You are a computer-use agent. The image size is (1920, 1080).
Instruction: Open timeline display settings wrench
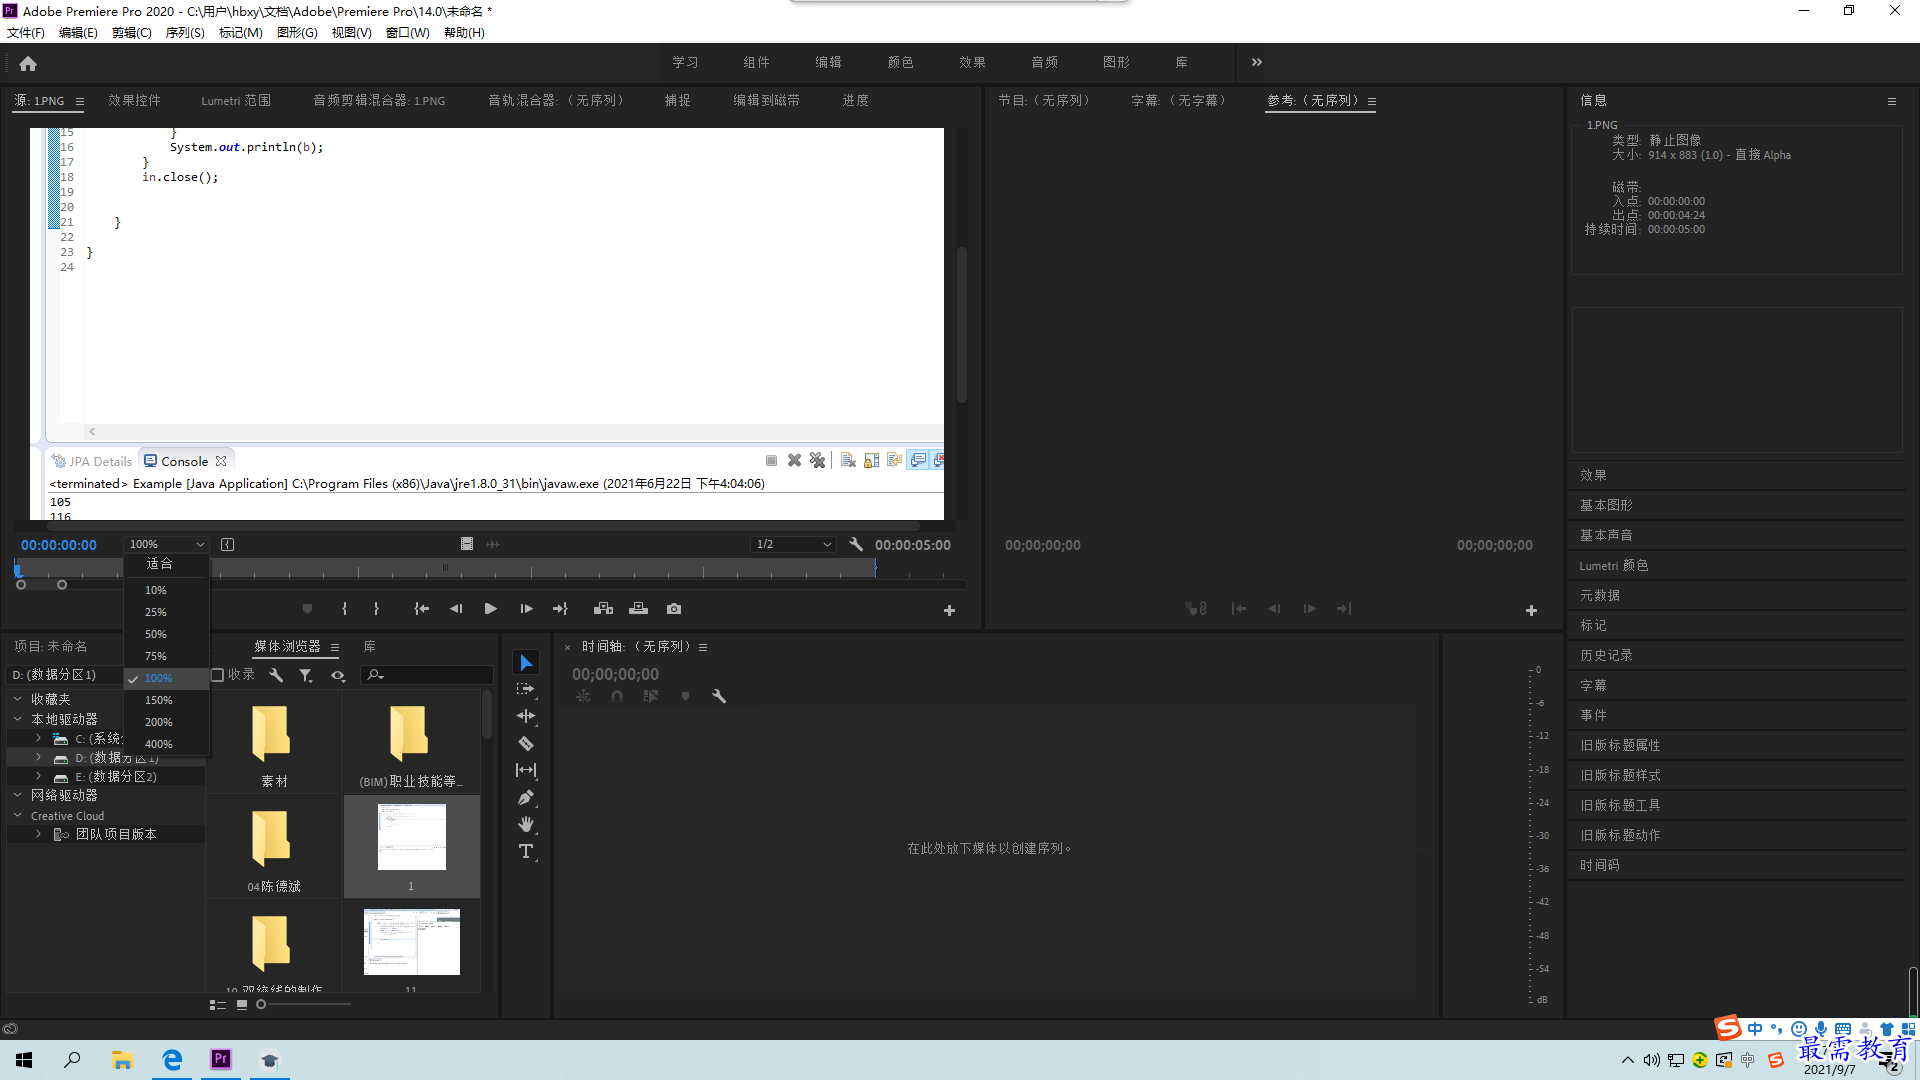718,697
